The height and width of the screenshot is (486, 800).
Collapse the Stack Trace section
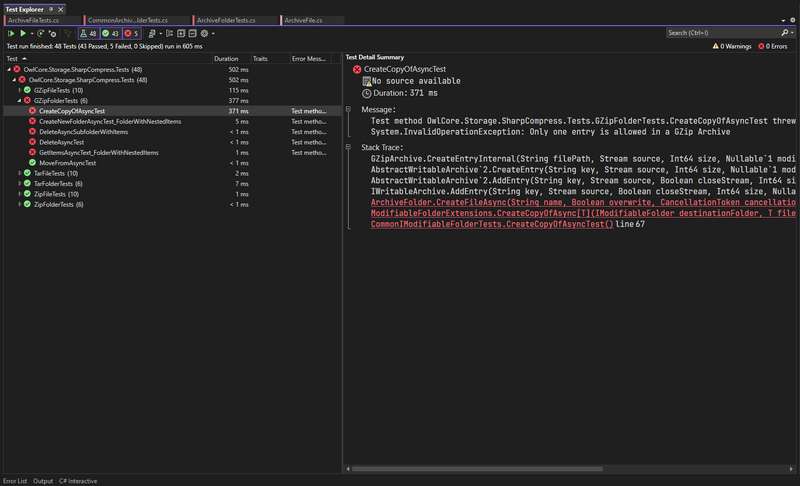tap(348, 147)
